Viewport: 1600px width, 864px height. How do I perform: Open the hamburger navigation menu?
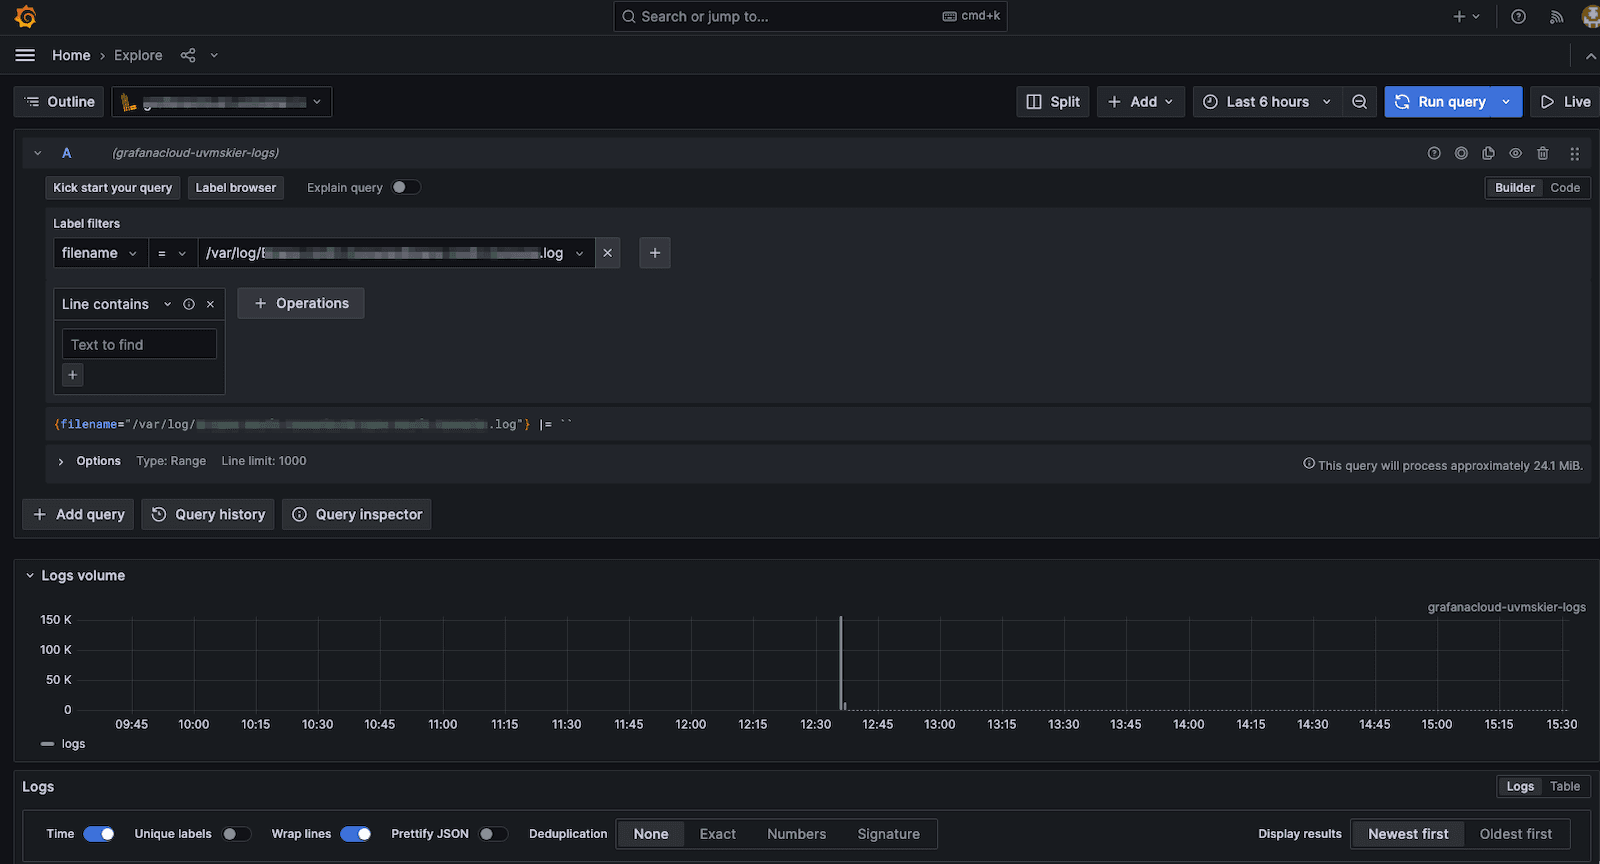25,55
